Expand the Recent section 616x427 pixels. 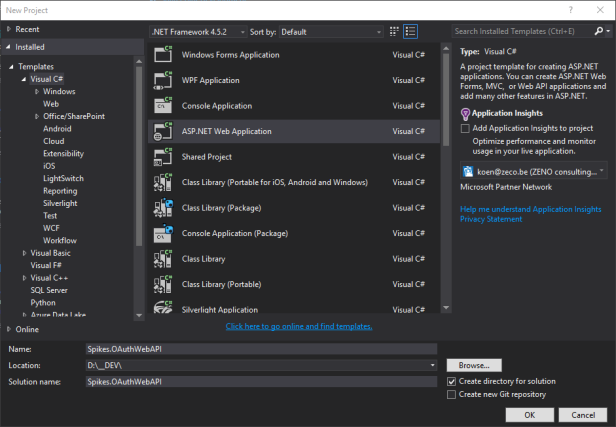(x=9, y=29)
